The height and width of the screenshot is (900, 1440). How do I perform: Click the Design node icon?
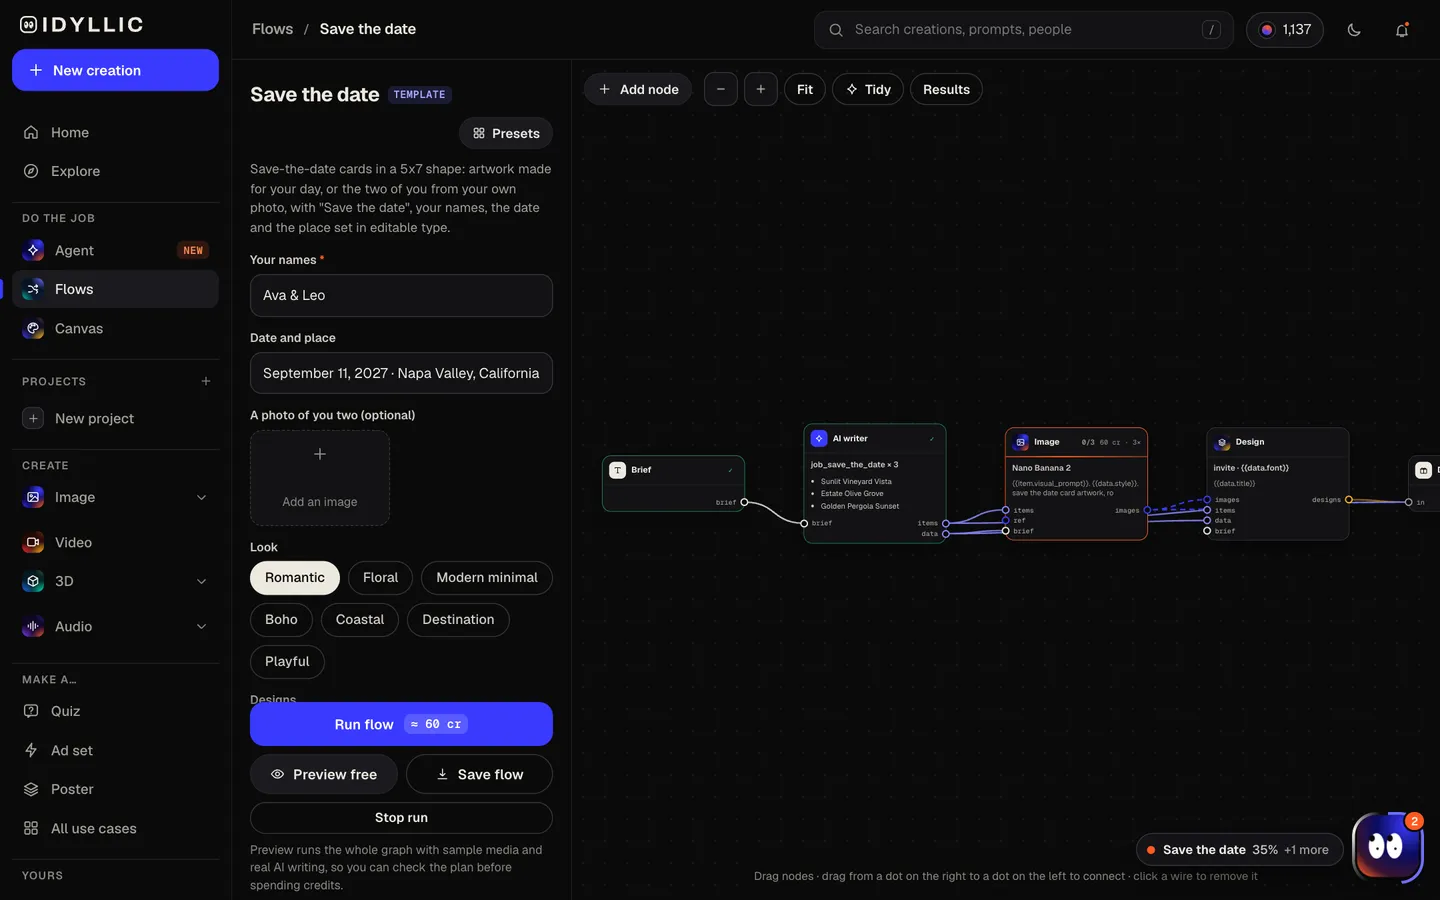click(1222, 442)
